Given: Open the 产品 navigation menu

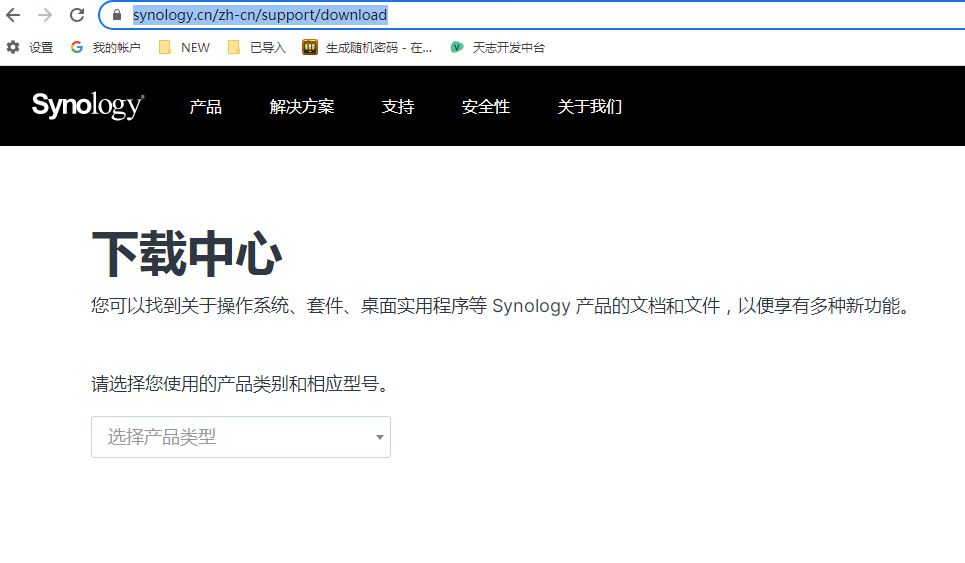Looking at the screenshot, I should [205, 107].
